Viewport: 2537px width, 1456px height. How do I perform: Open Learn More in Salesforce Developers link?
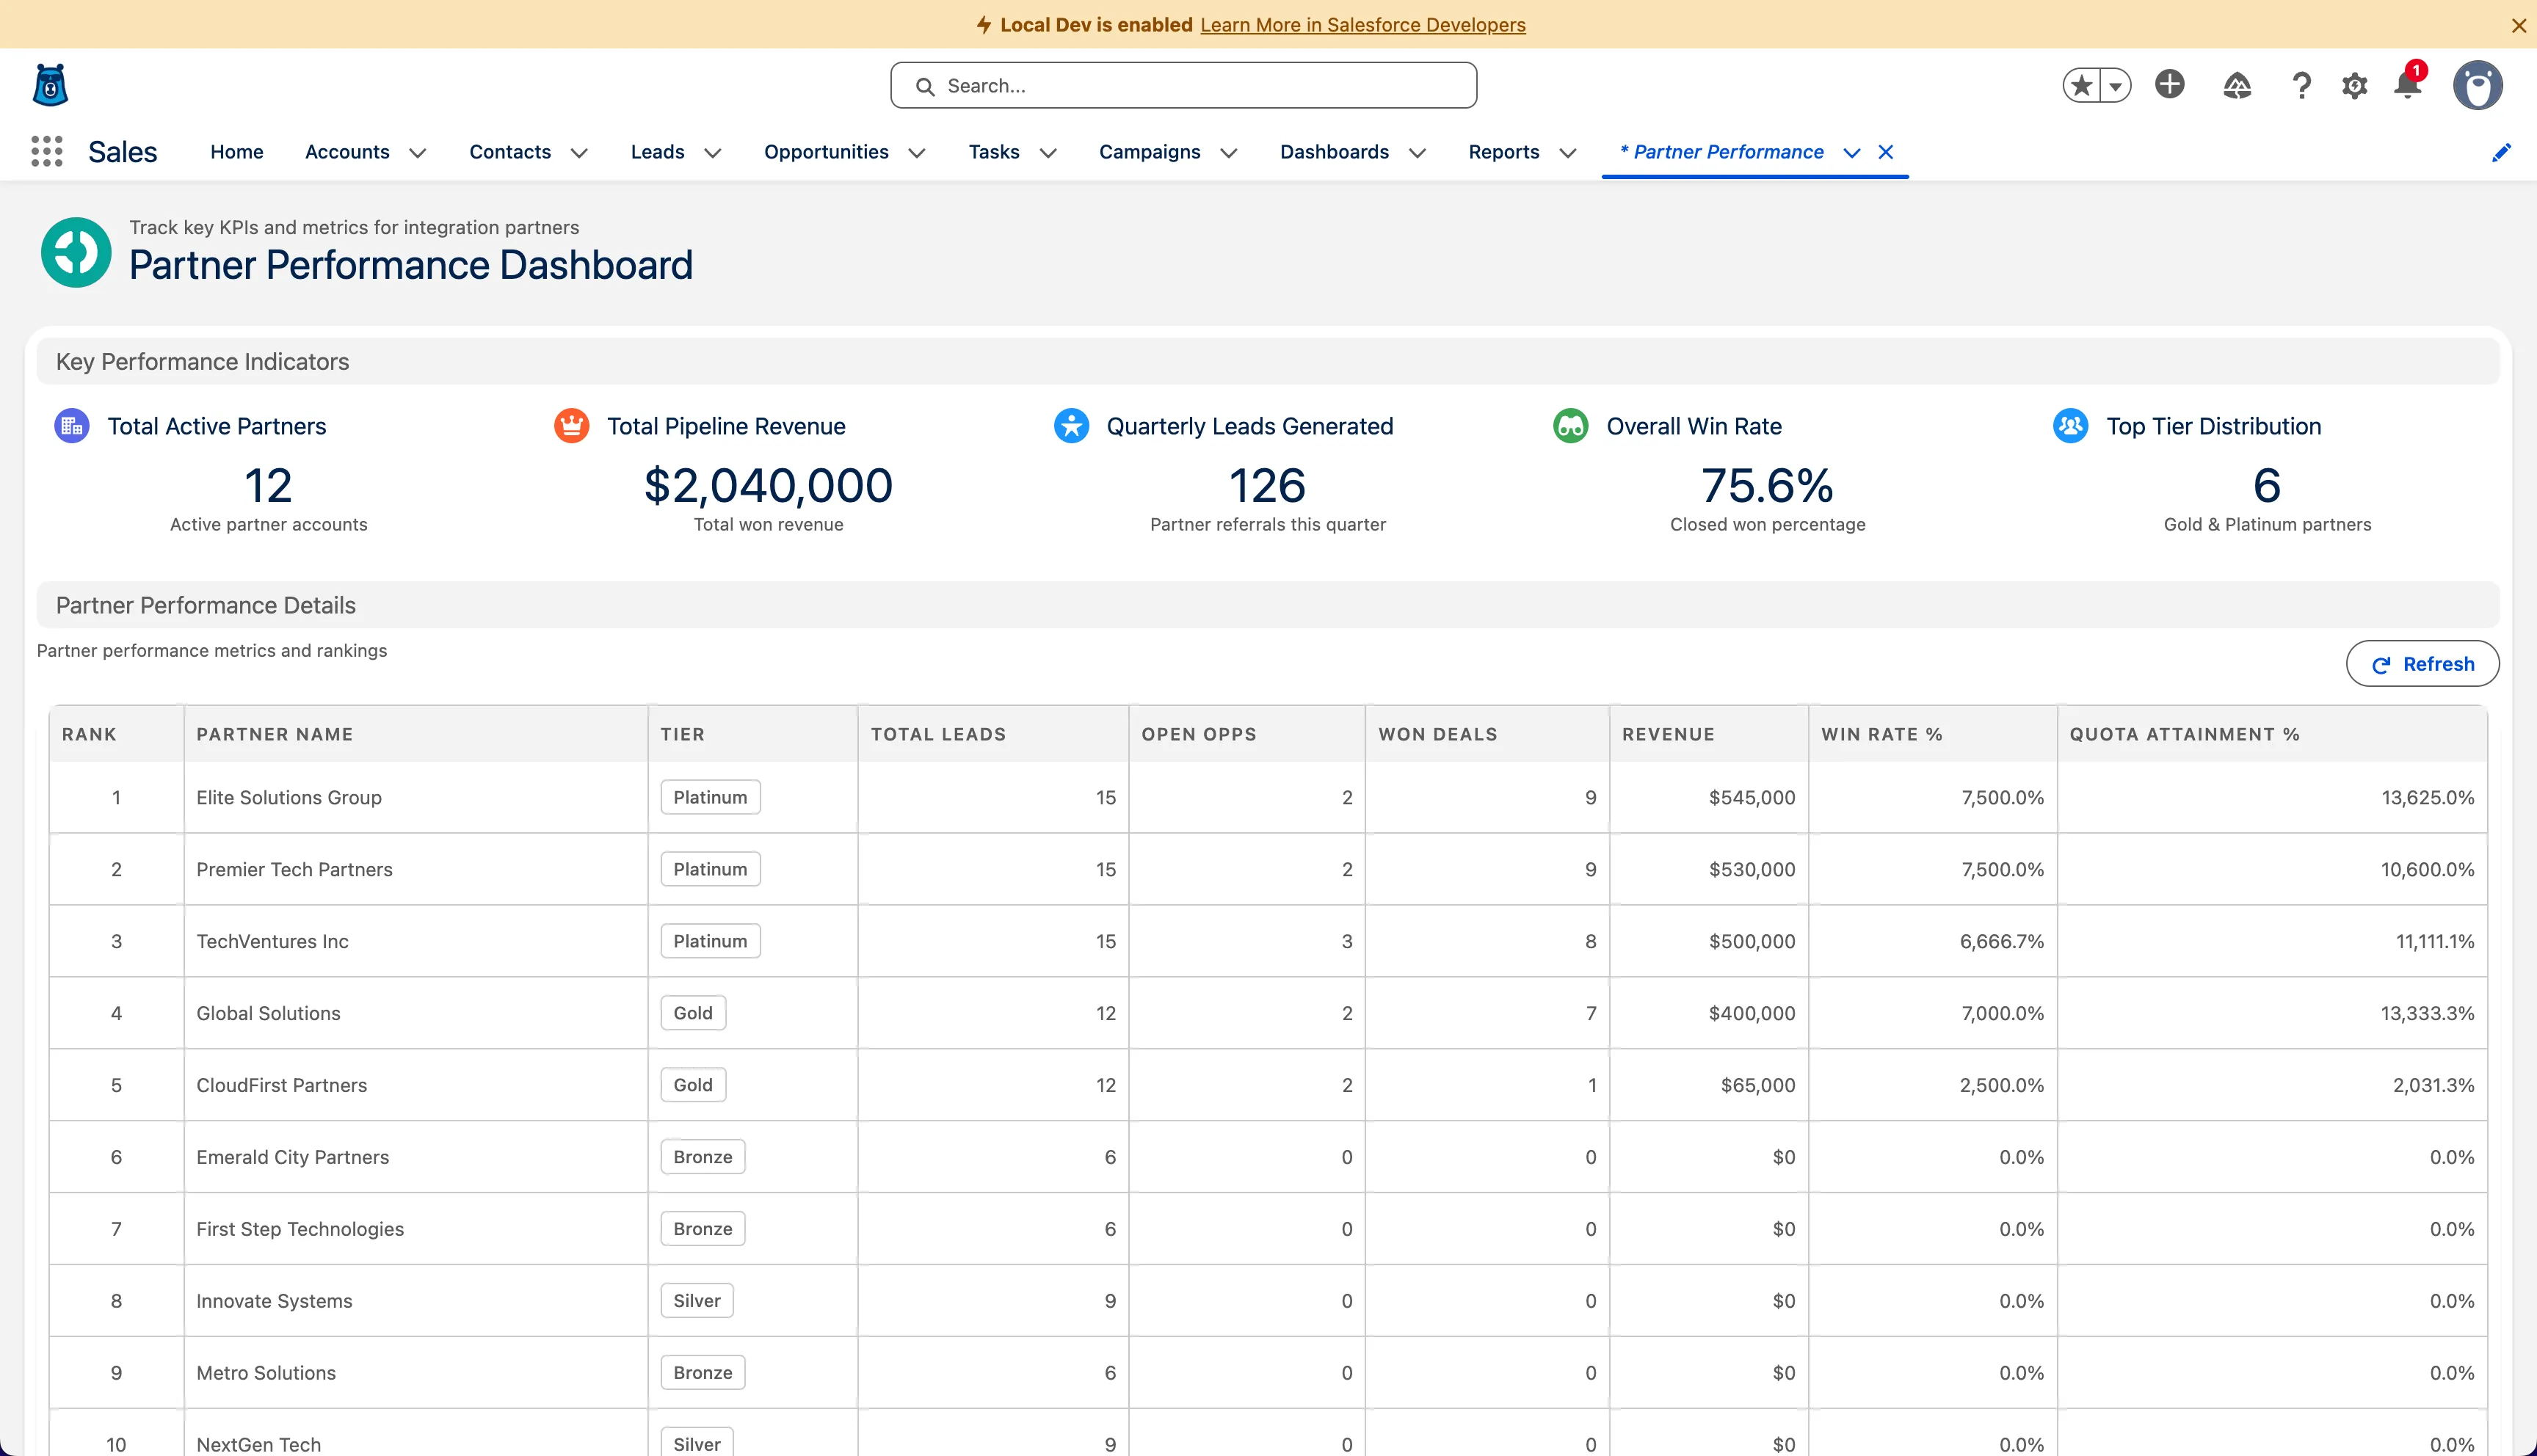1362,25
